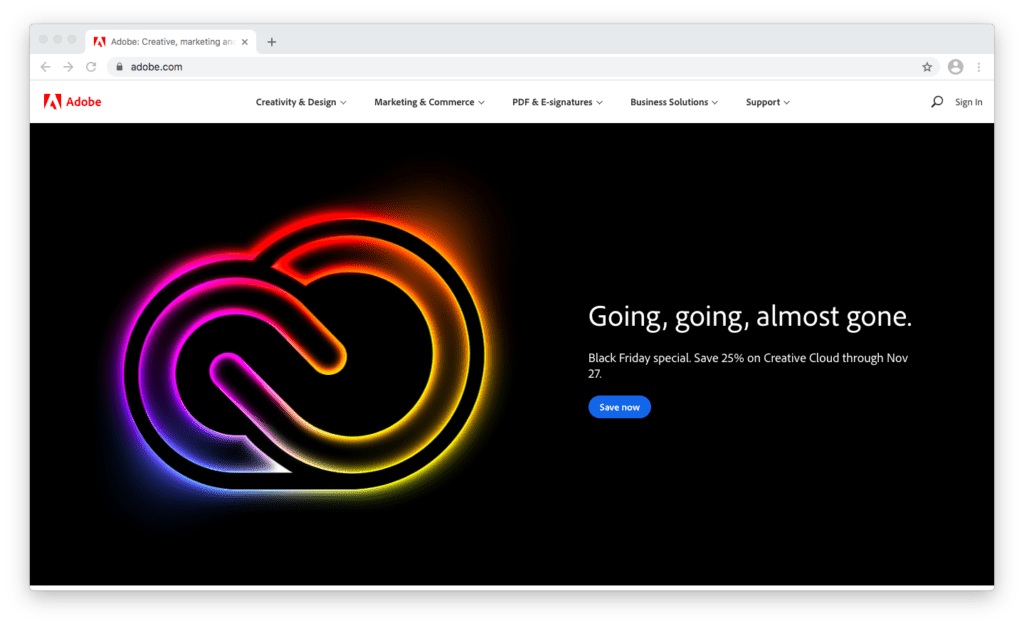Screen dimensions: 1024x626
Task: Focus the adobe.com address bar
Action: point(522,67)
